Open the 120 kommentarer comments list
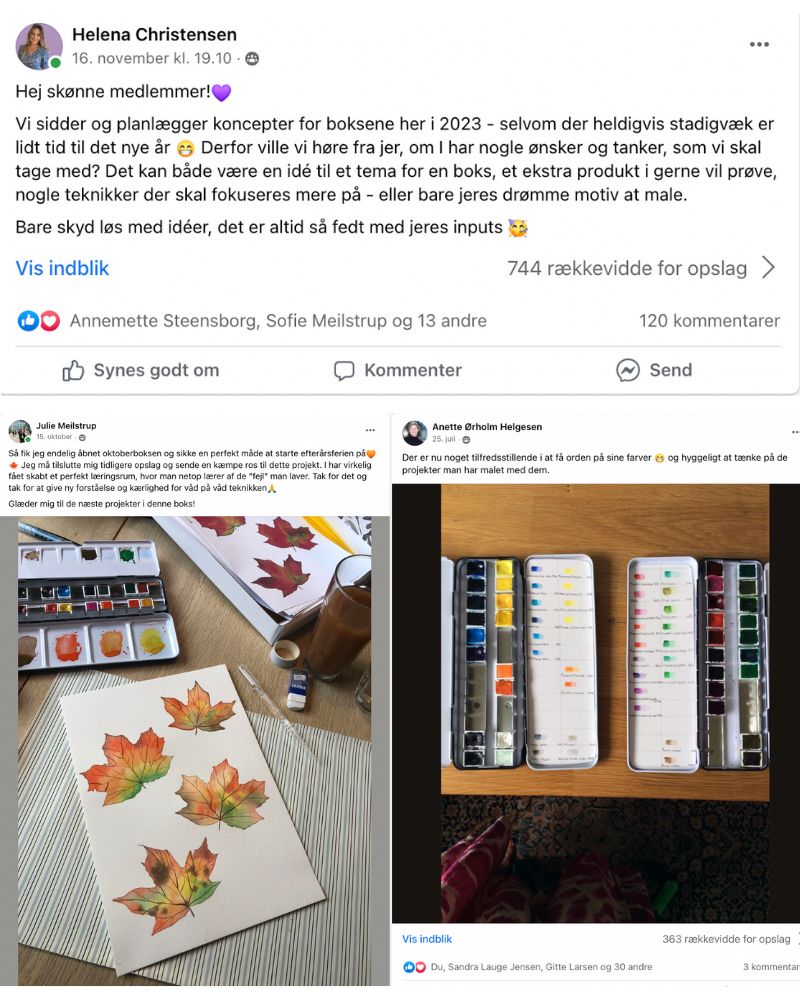 coord(709,321)
